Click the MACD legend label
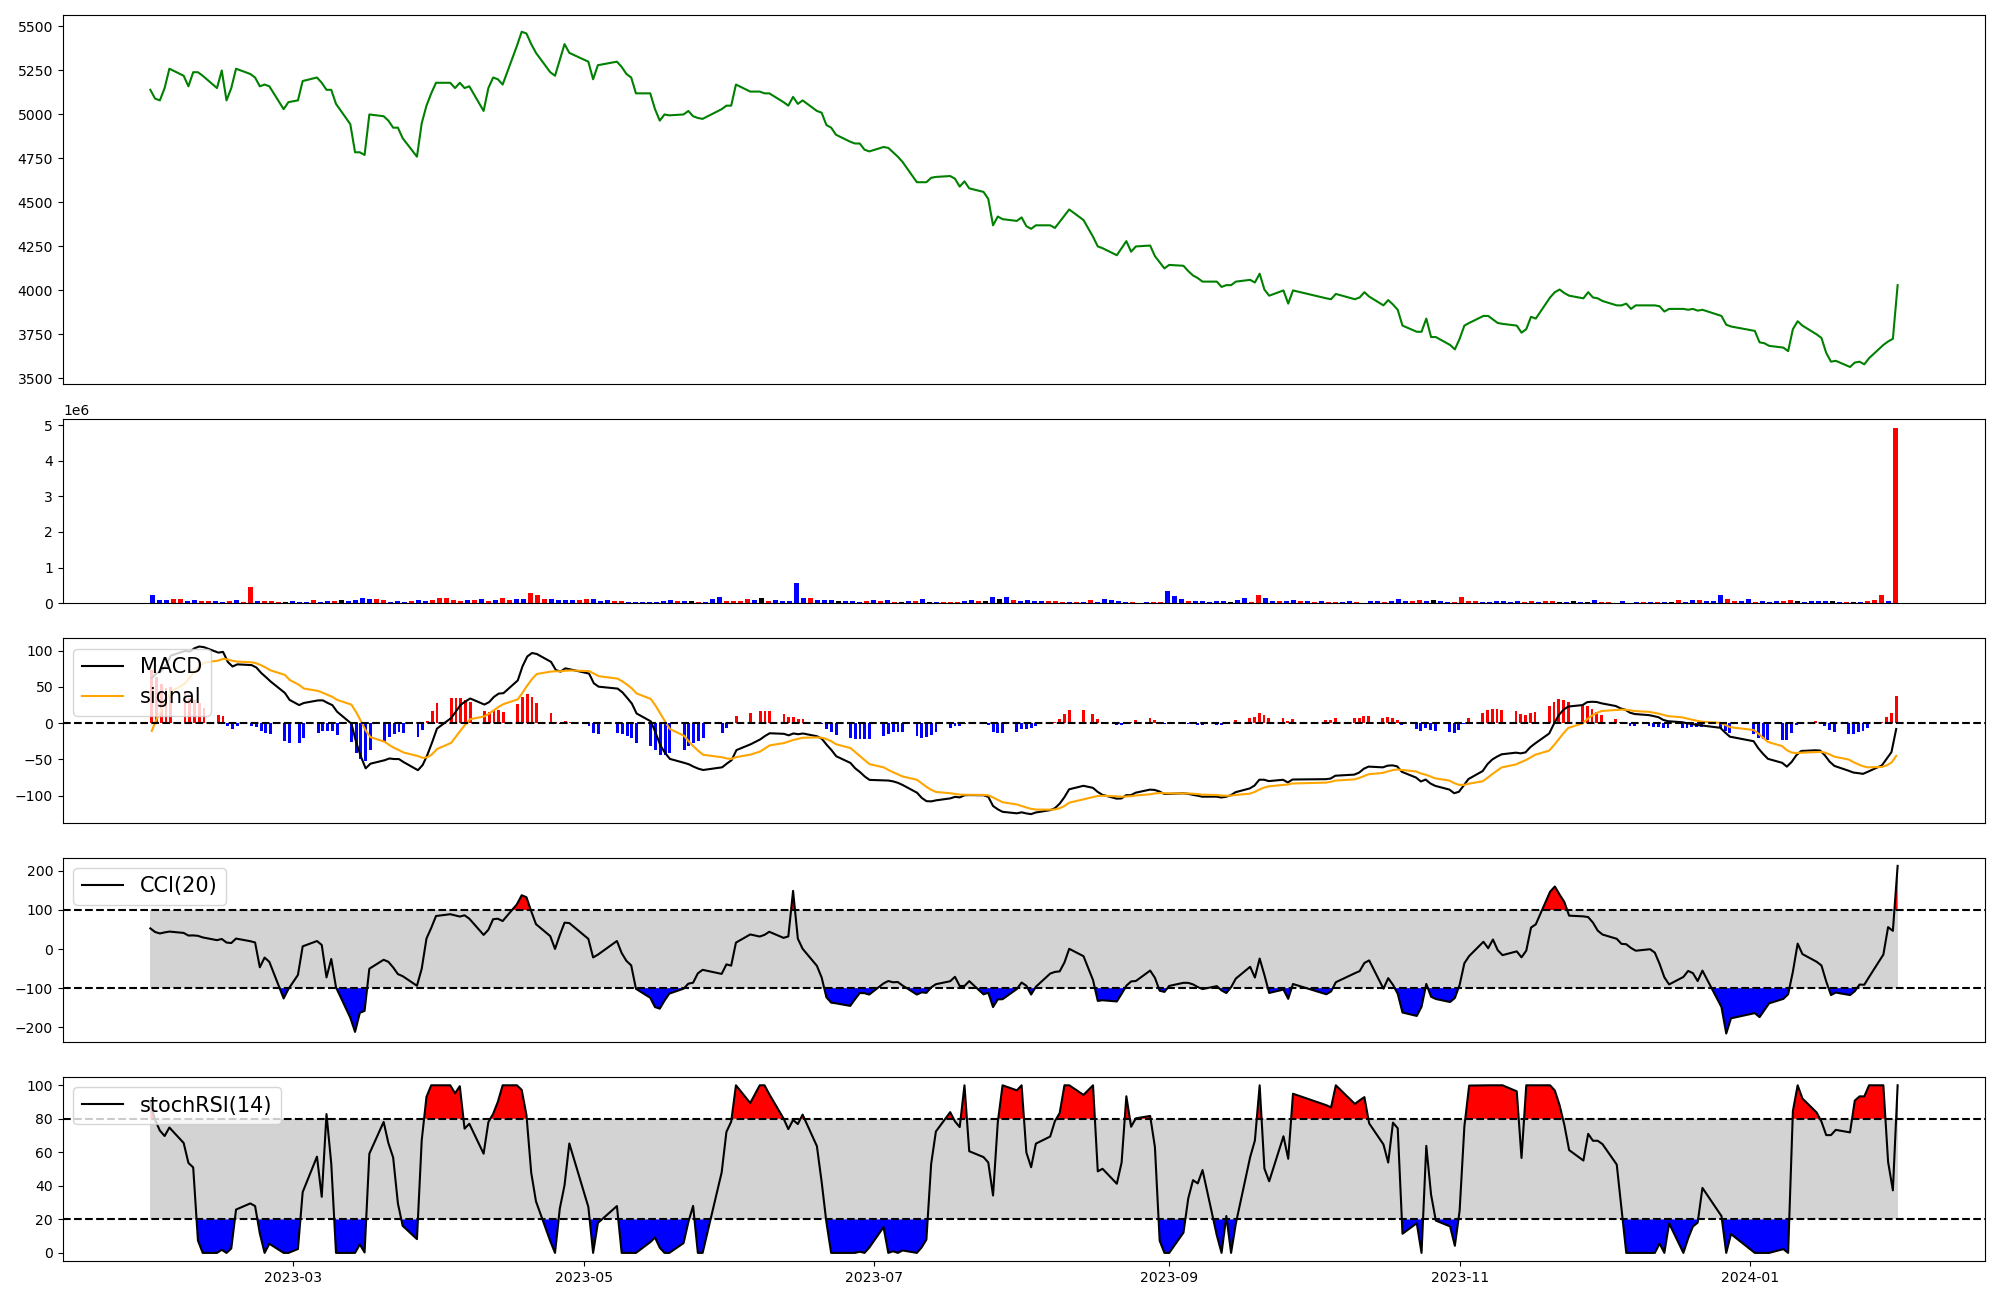Viewport: 2000px width, 1300px height. click(x=170, y=666)
